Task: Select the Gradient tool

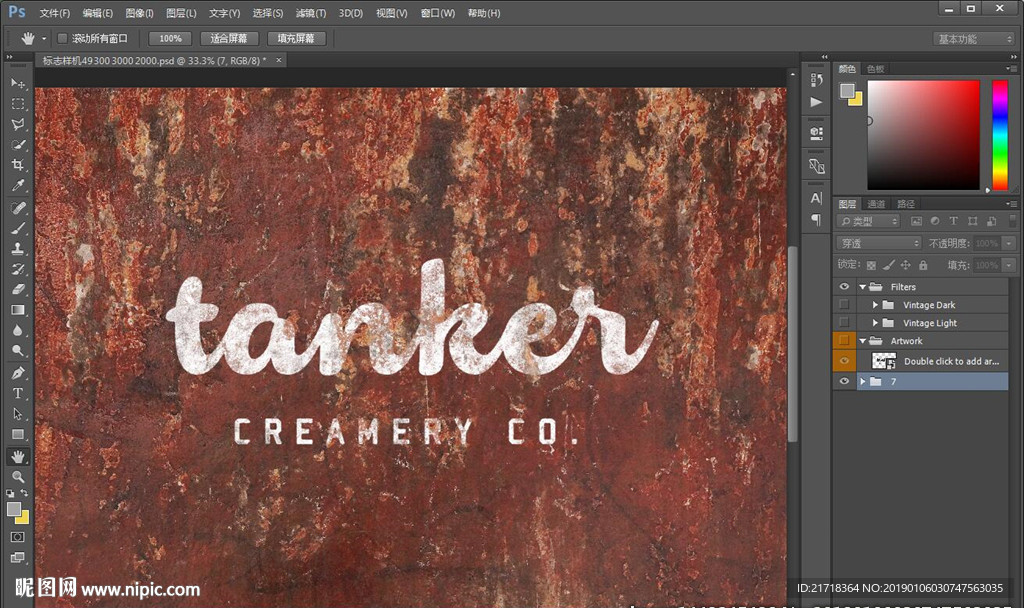Action: coord(18,310)
